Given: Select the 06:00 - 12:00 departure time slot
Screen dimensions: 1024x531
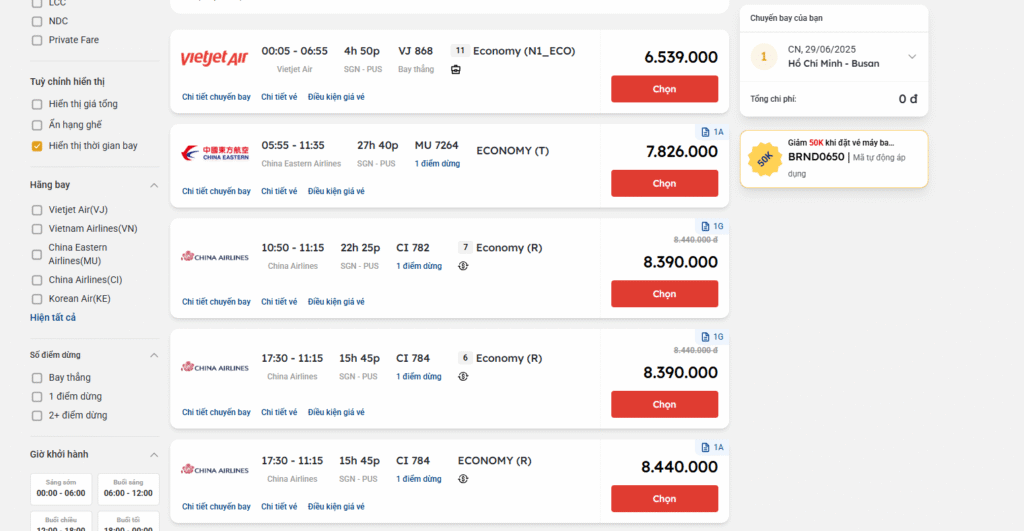Looking at the screenshot, I should (x=129, y=489).
